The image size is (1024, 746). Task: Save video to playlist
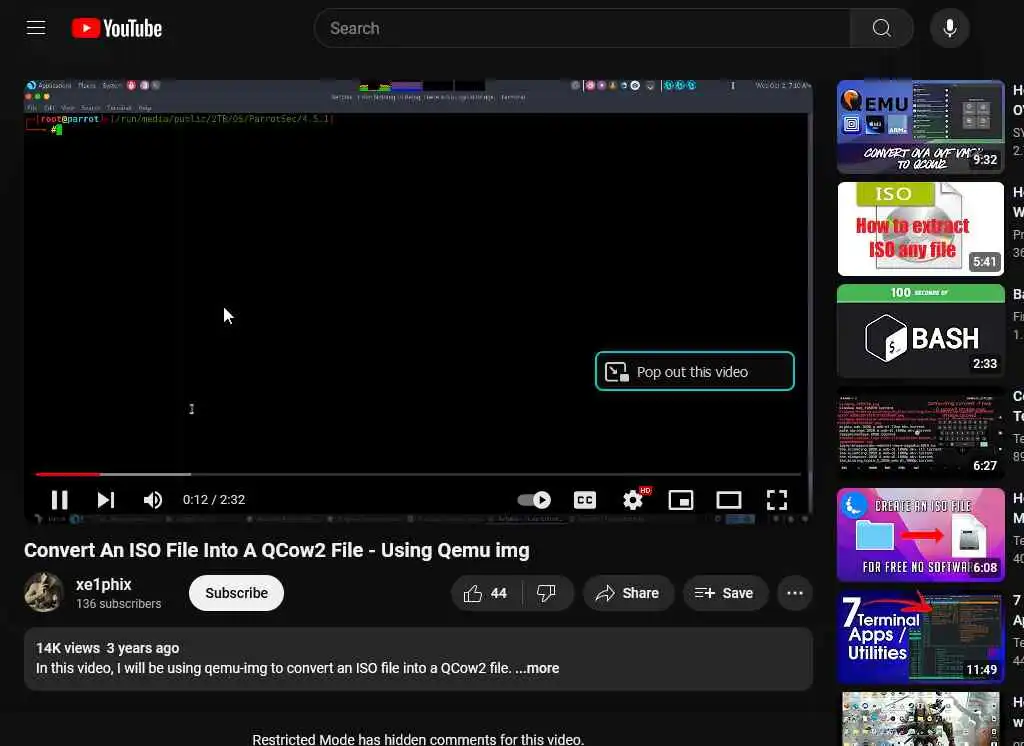pos(725,592)
